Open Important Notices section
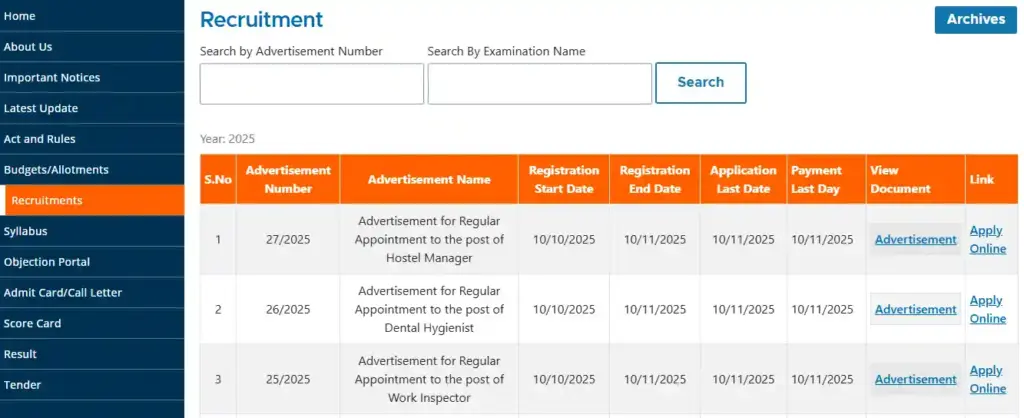 (52, 78)
